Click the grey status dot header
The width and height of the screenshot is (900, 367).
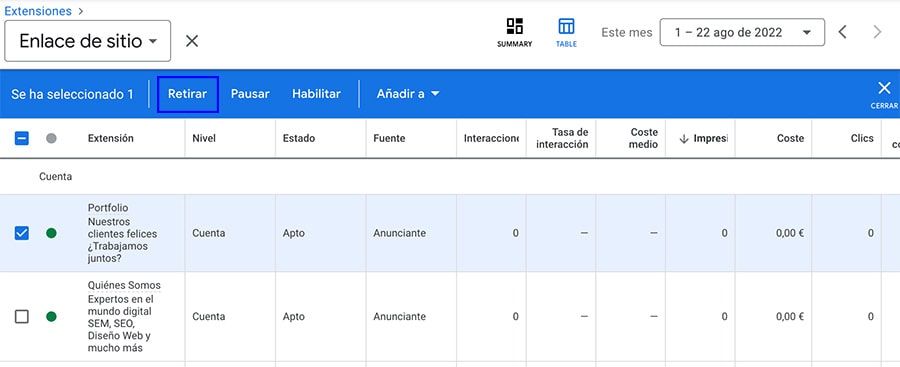(51, 138)
